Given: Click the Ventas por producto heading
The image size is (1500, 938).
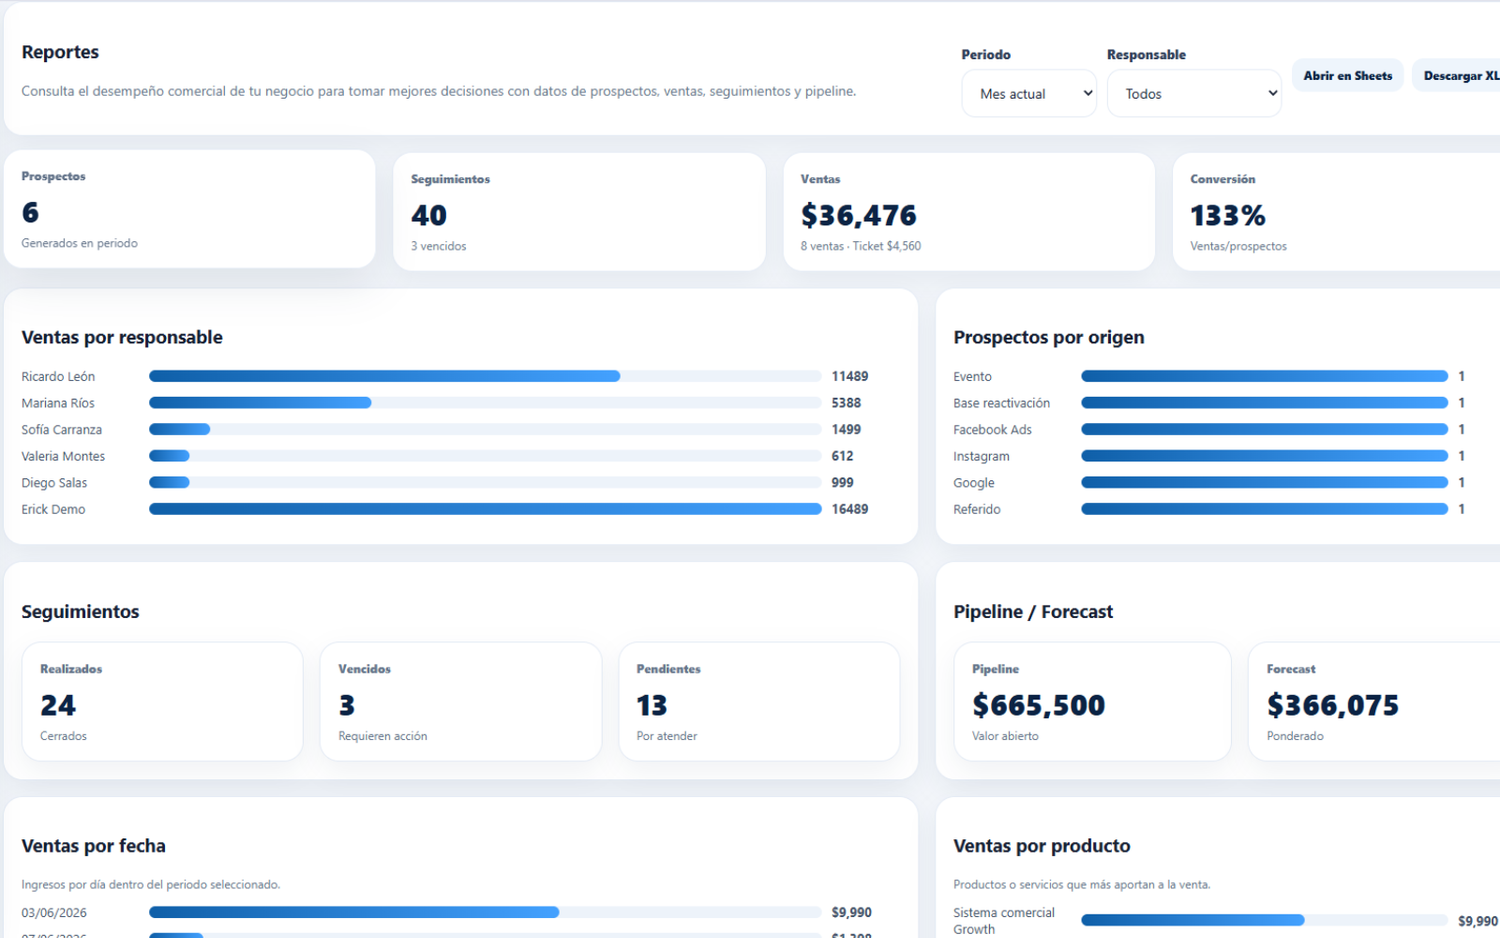Looking at the screenshot, I should coord(1042,846).
